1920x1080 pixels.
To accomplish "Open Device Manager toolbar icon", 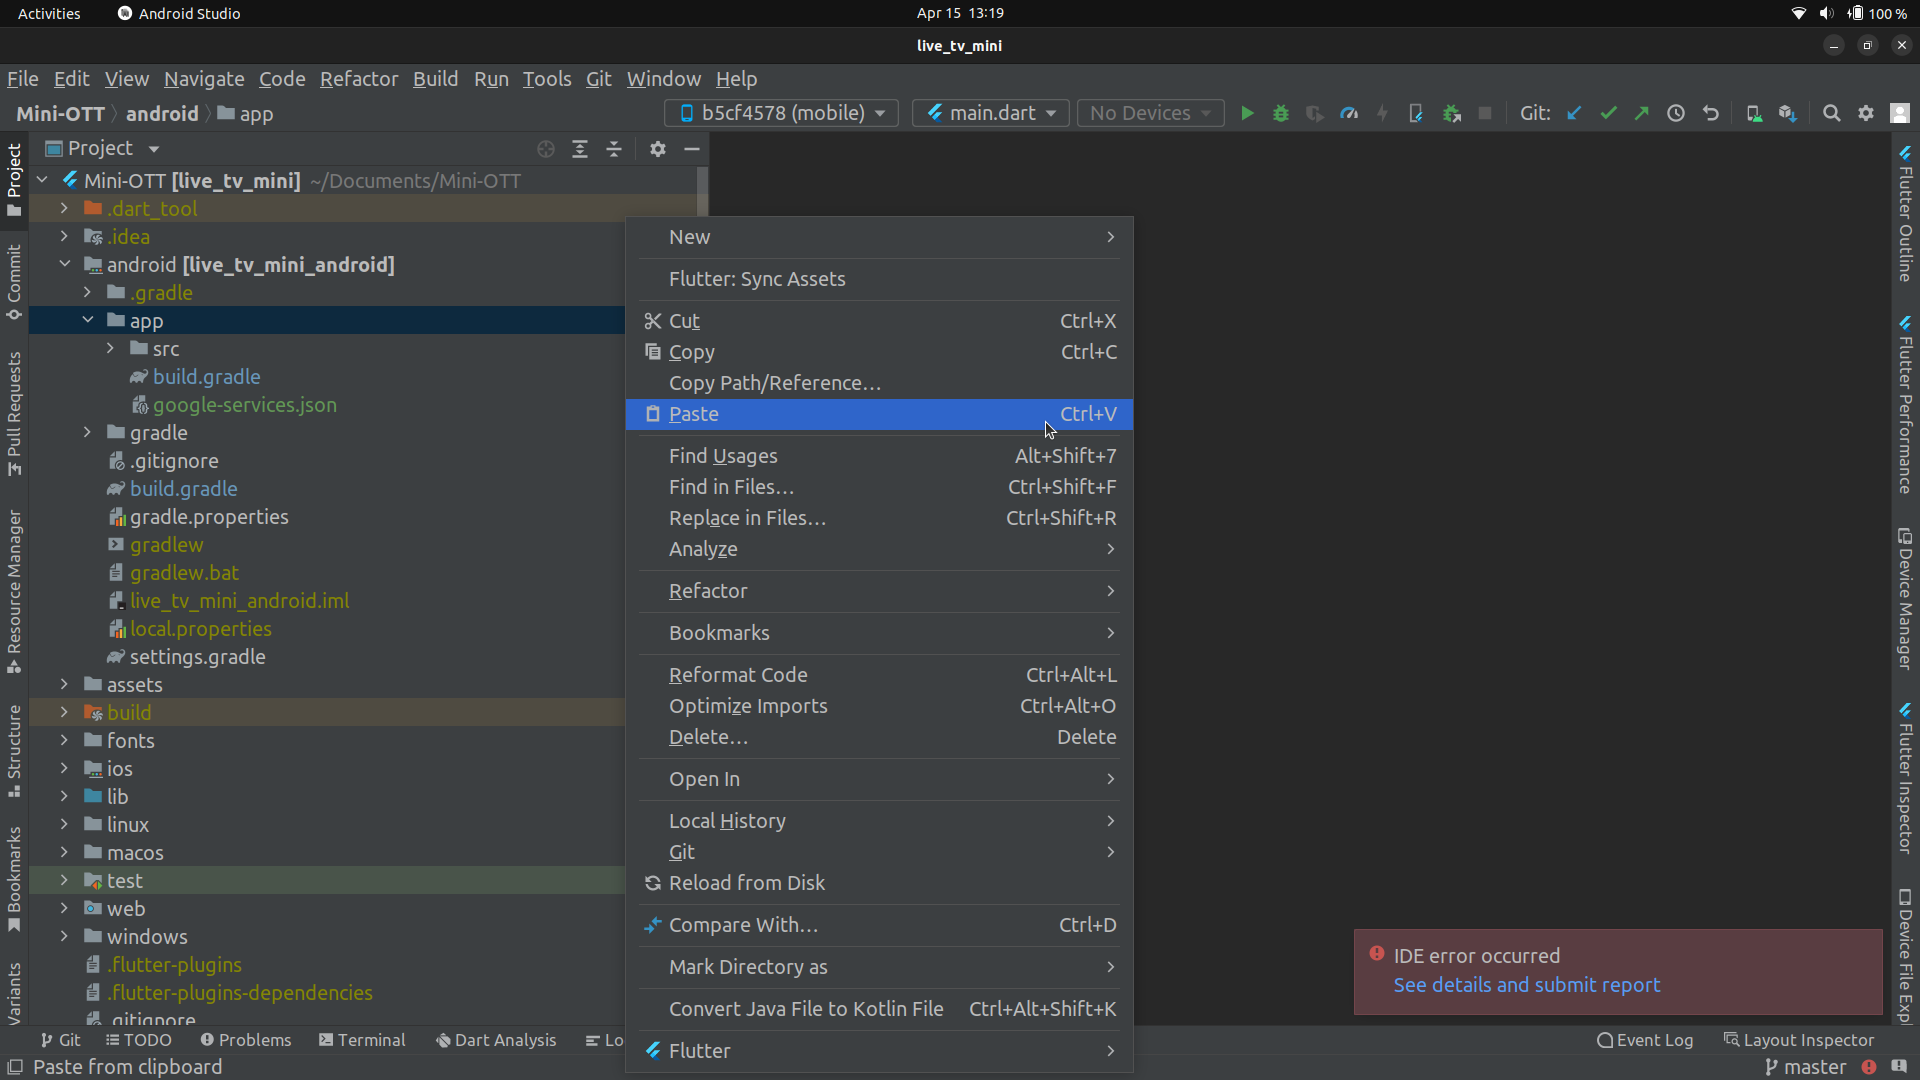I will (1754, 113).
